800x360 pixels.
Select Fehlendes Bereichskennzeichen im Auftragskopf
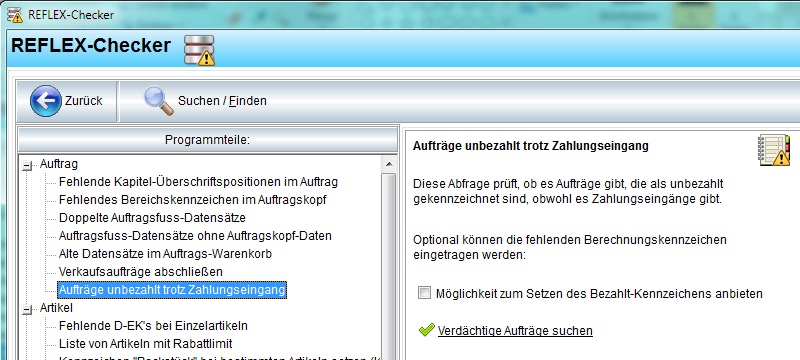[193, 200]
